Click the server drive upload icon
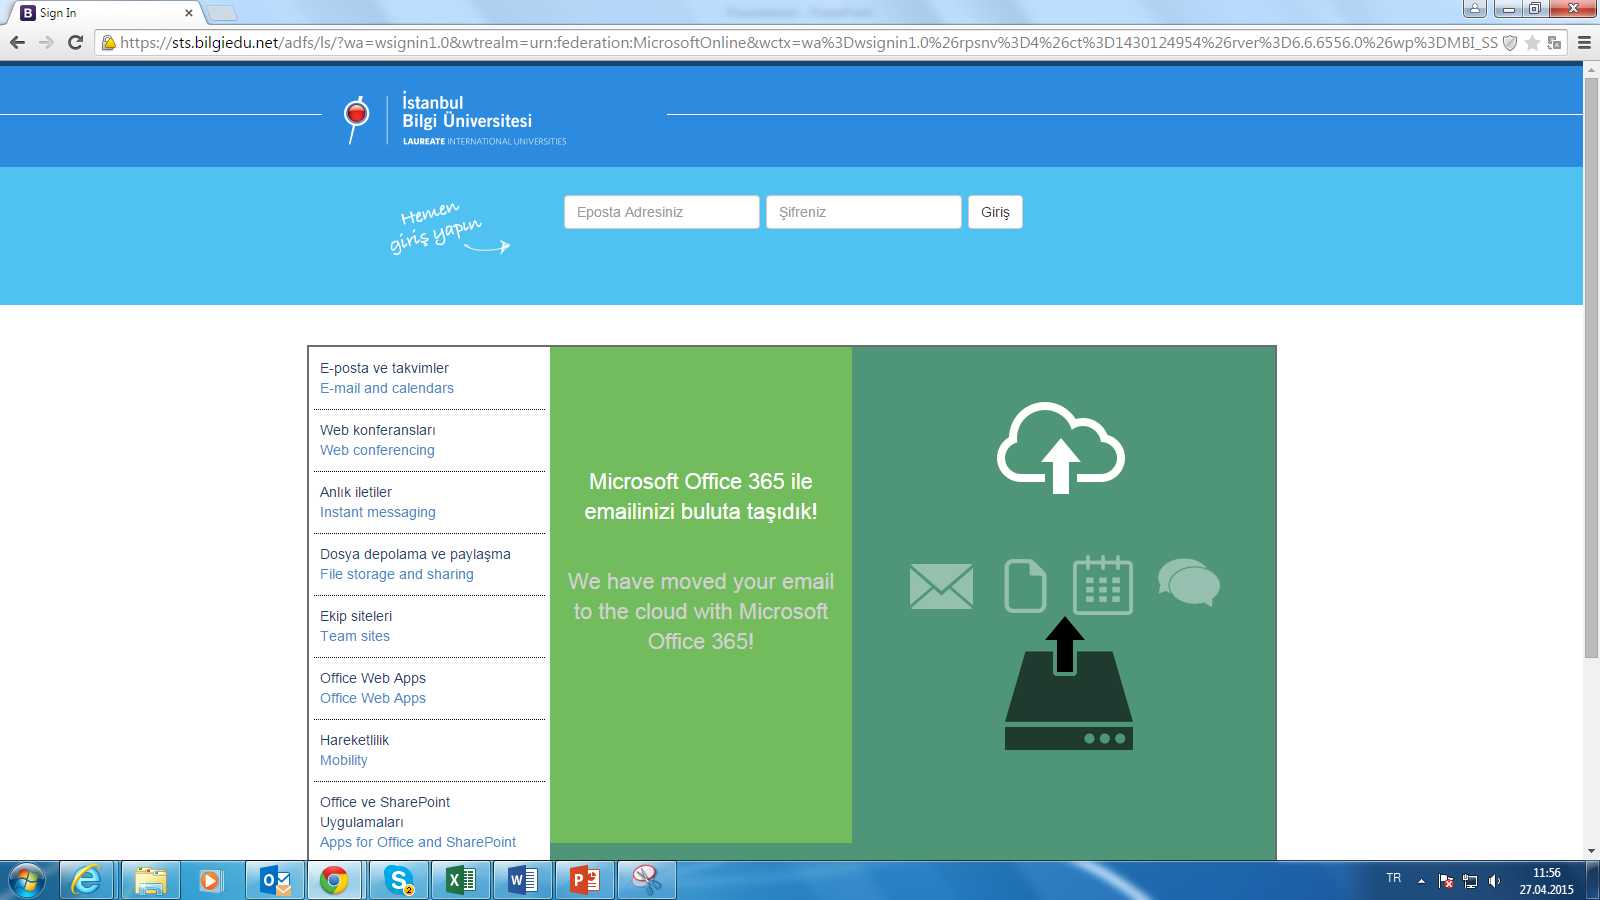Screen dimensions: 1600x900 1068,685
